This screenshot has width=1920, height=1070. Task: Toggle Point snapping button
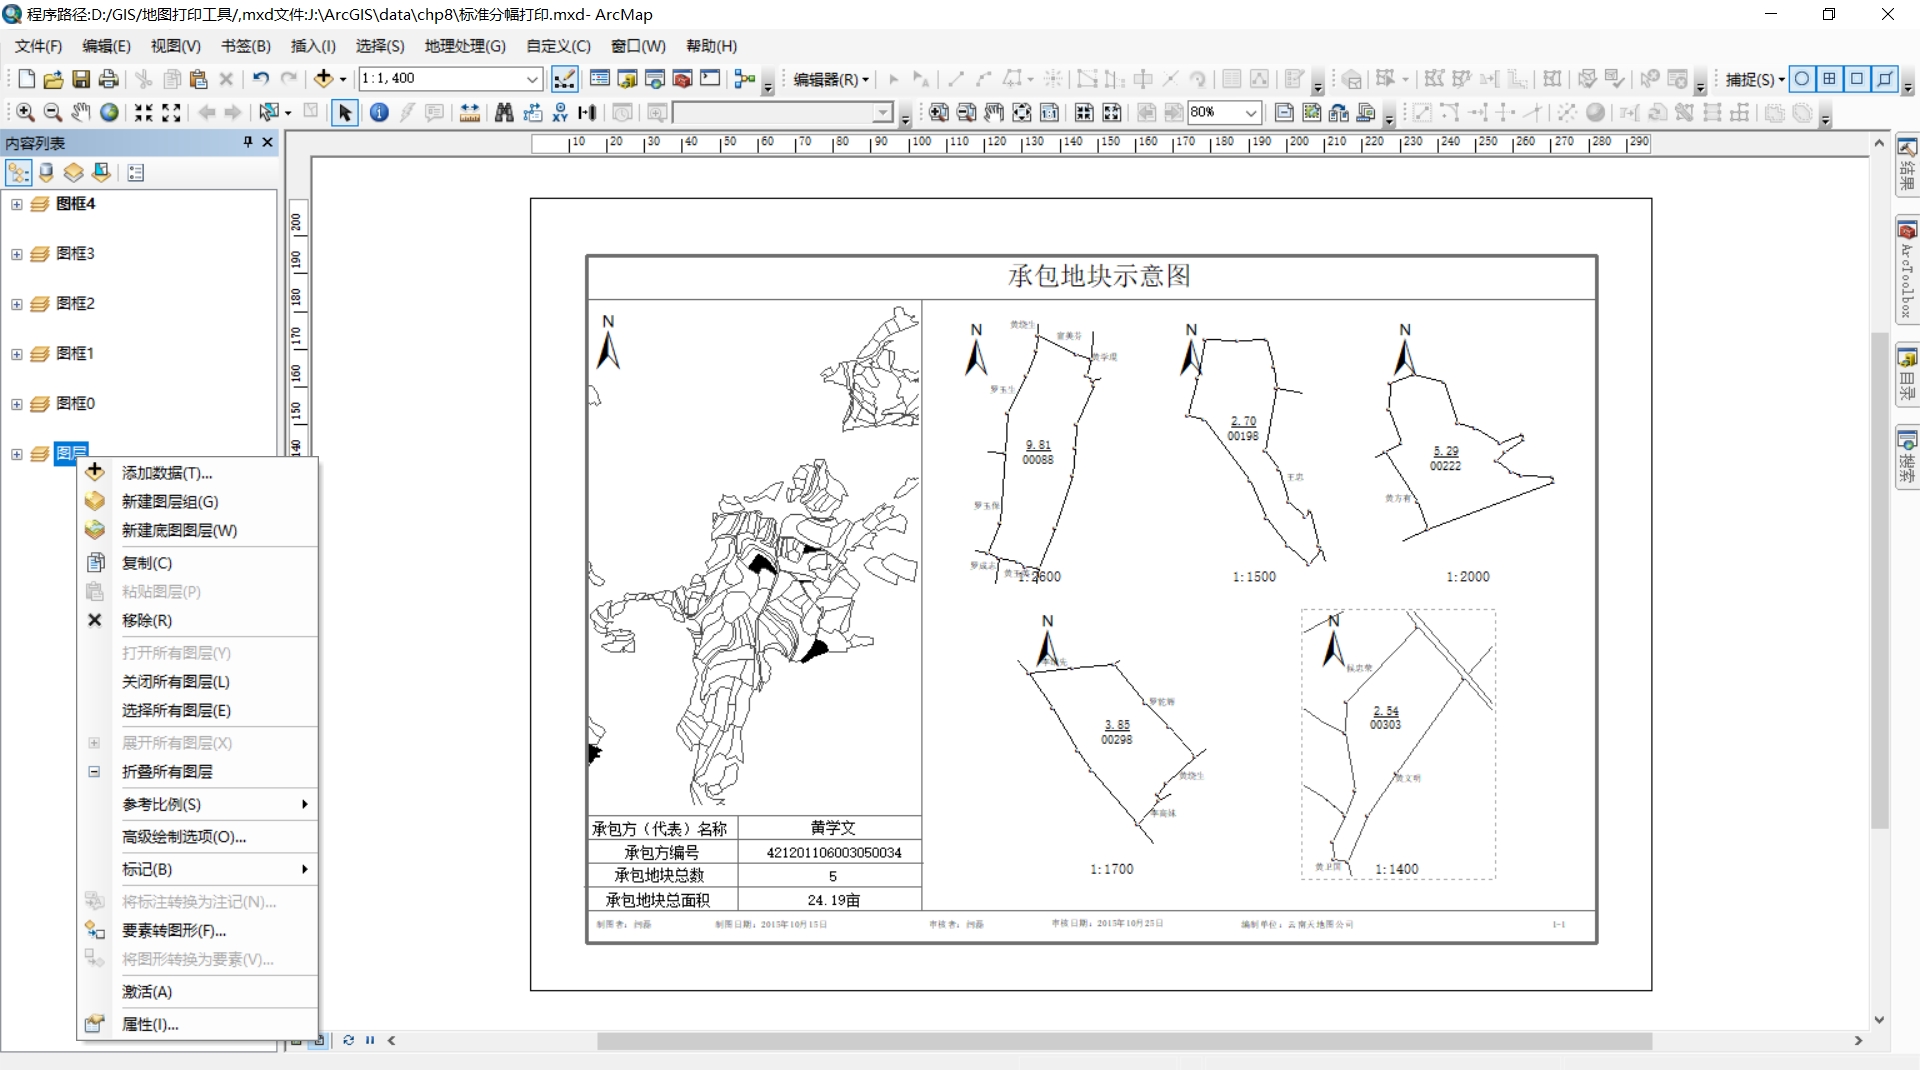coord(1802,79)
